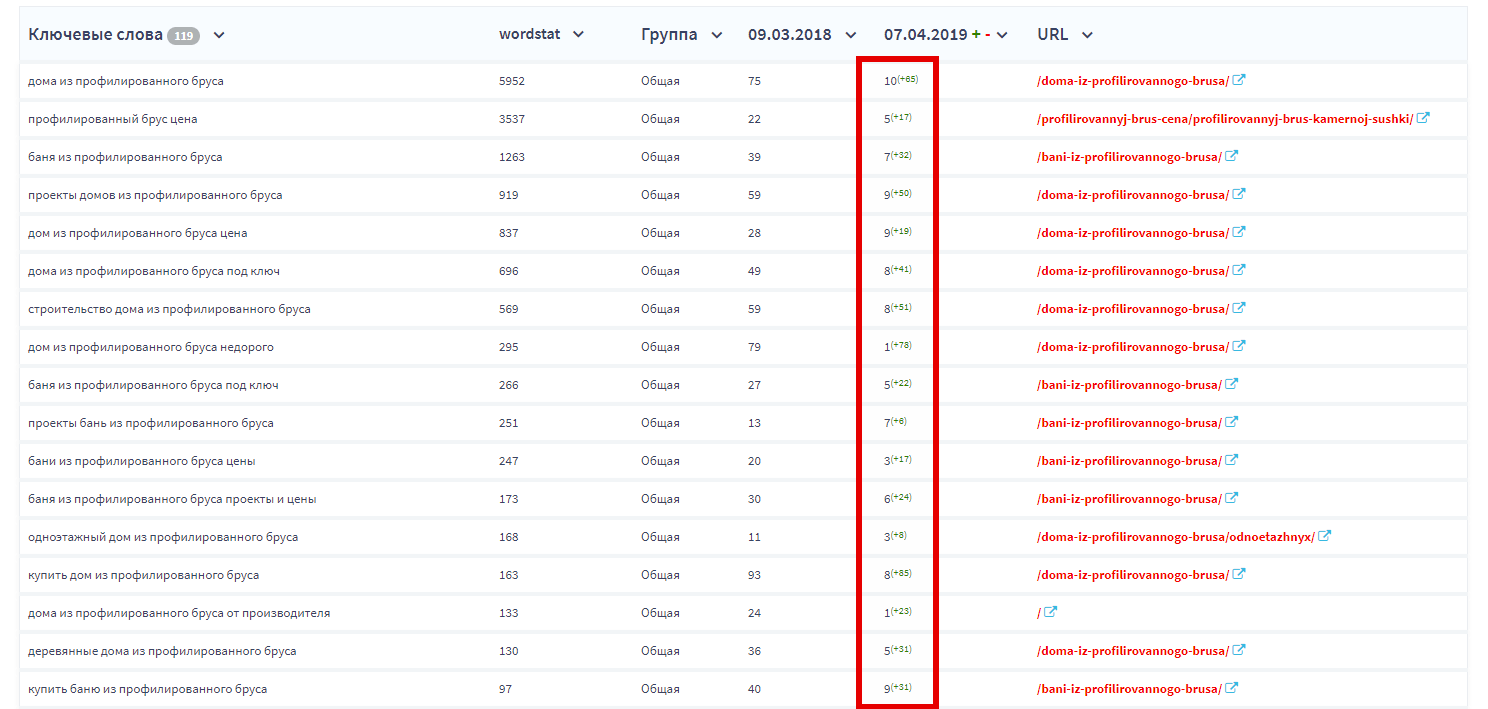
Task: Open the 09.03.2018 date column dropdown
Action: pos(851,35)
